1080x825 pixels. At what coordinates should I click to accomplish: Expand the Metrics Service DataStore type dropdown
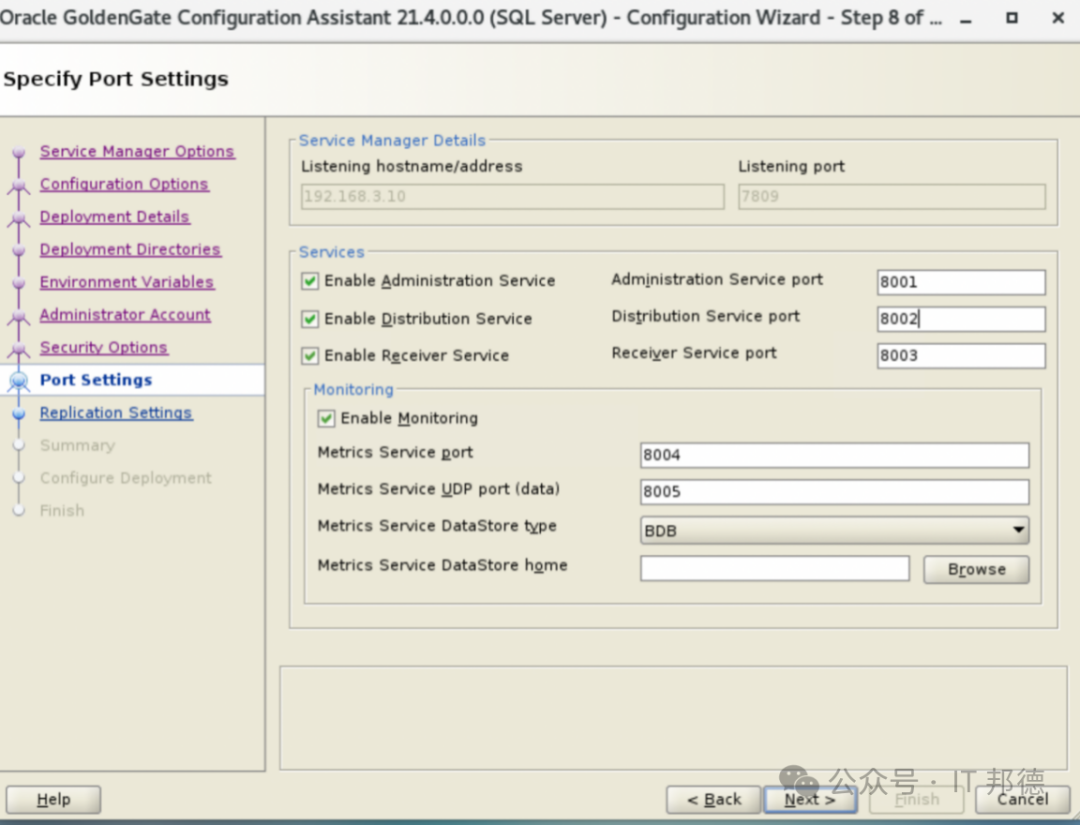[x=1017, y=531]
